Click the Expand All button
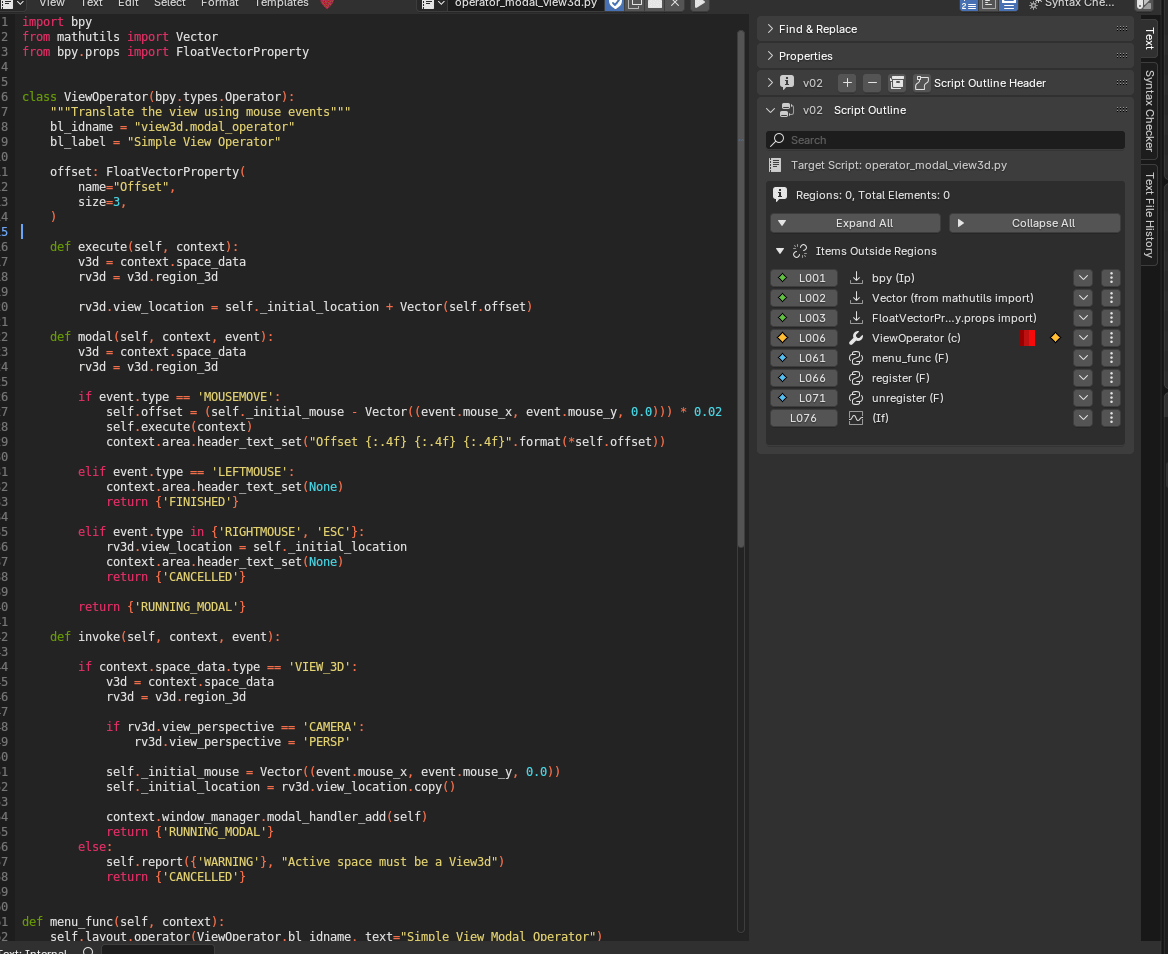The width and height of the screenshot is (1168, 954). [855, 223]
